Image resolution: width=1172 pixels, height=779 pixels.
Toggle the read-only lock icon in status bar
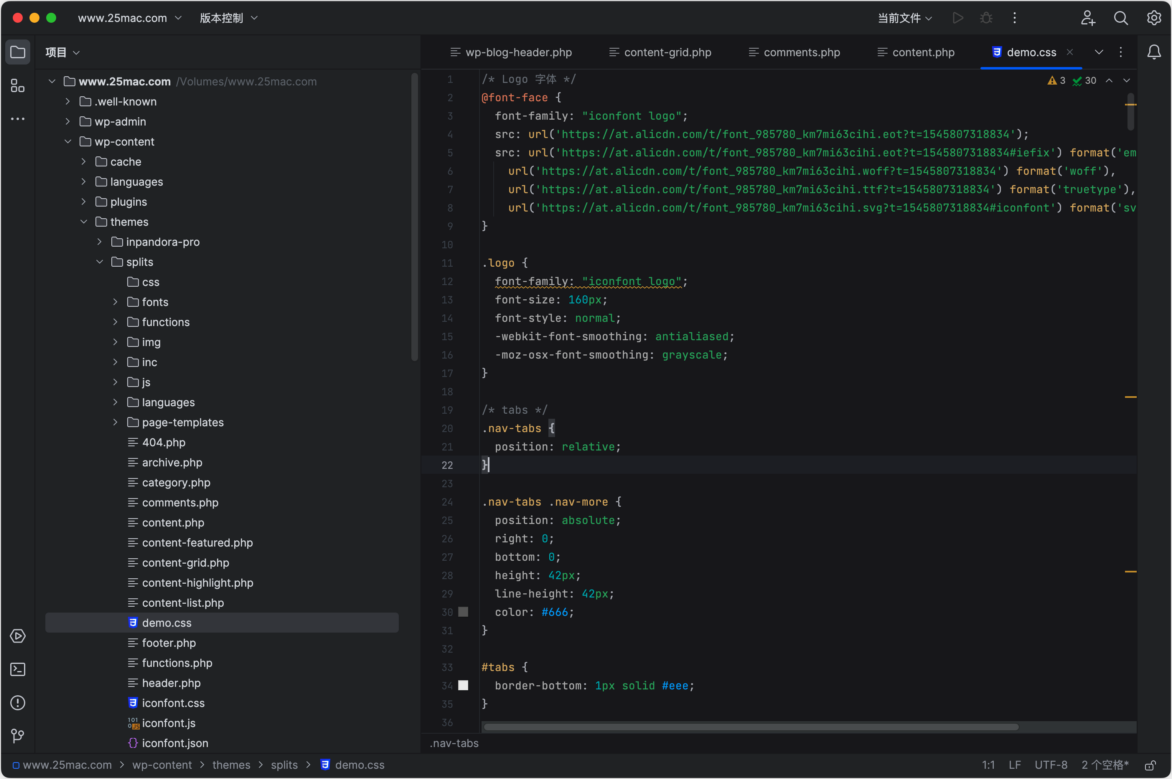click(1150, 766)
